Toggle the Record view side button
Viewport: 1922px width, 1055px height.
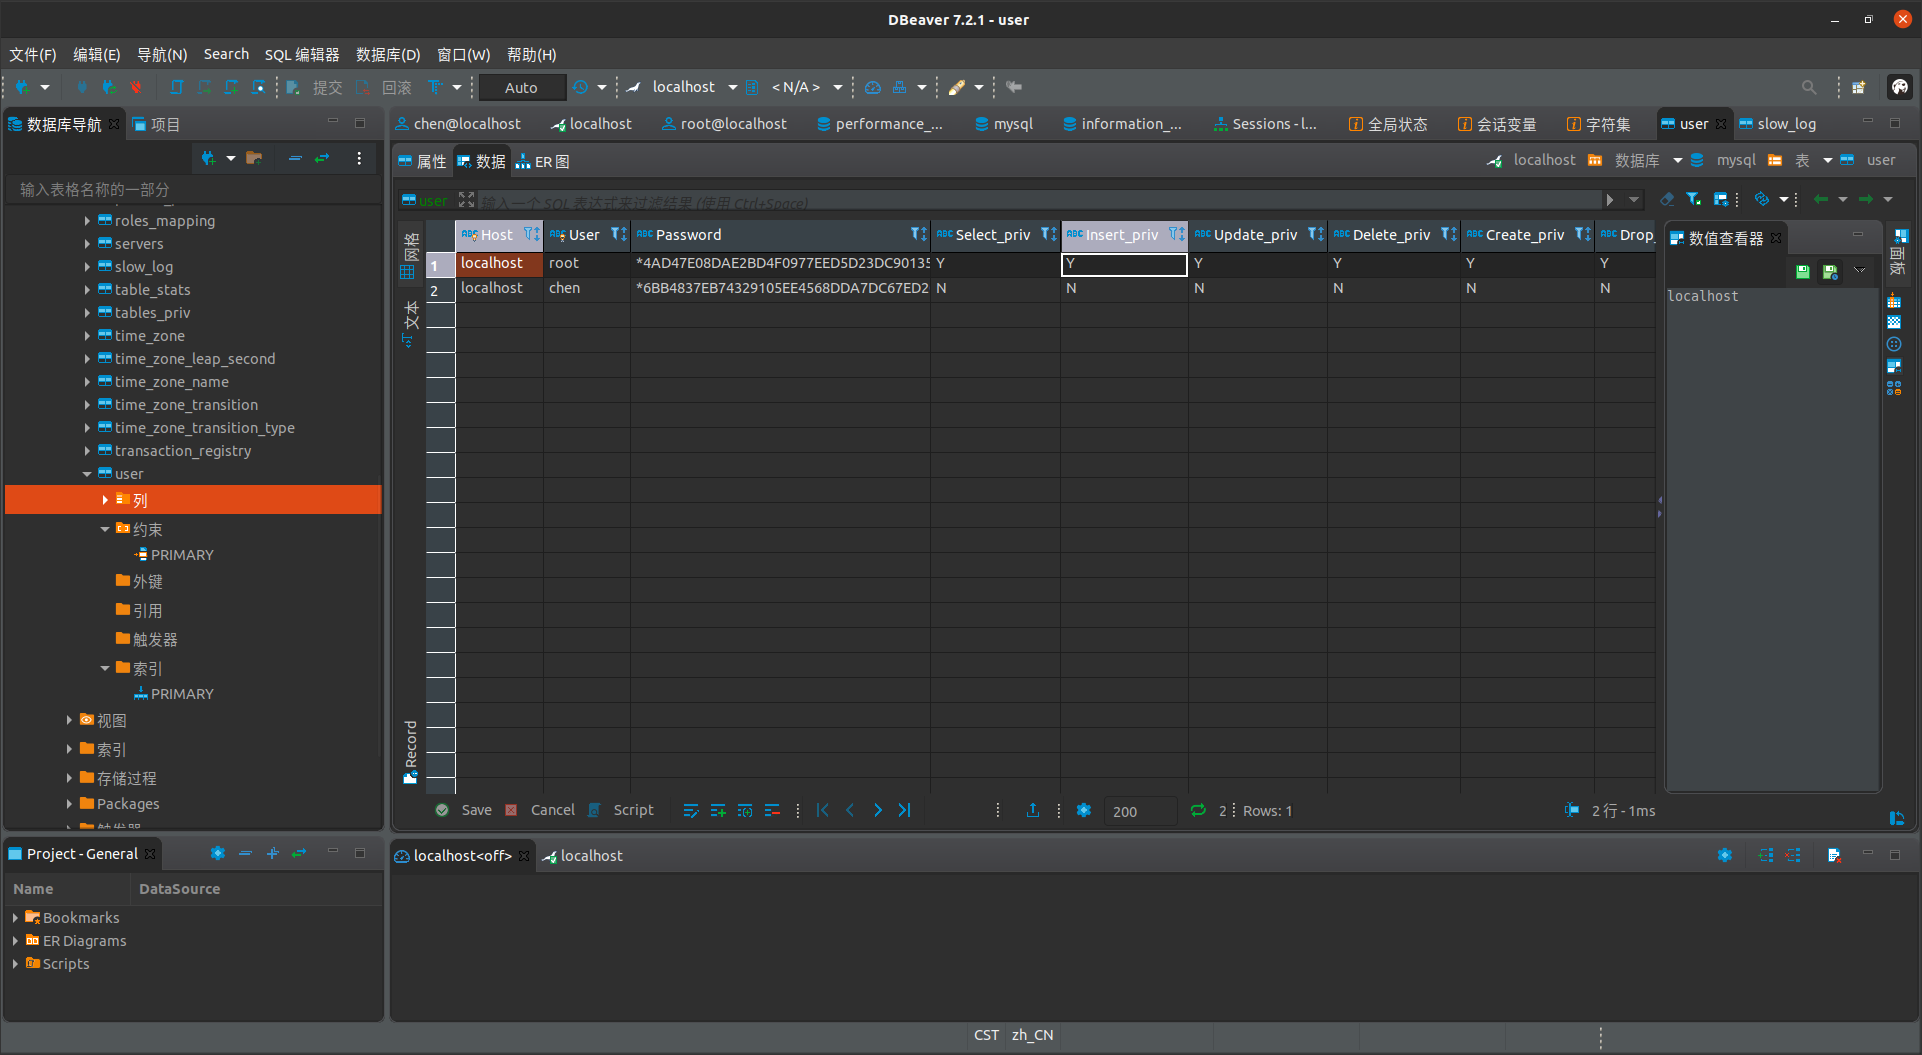pyautogui.click(x=410, y=752)
